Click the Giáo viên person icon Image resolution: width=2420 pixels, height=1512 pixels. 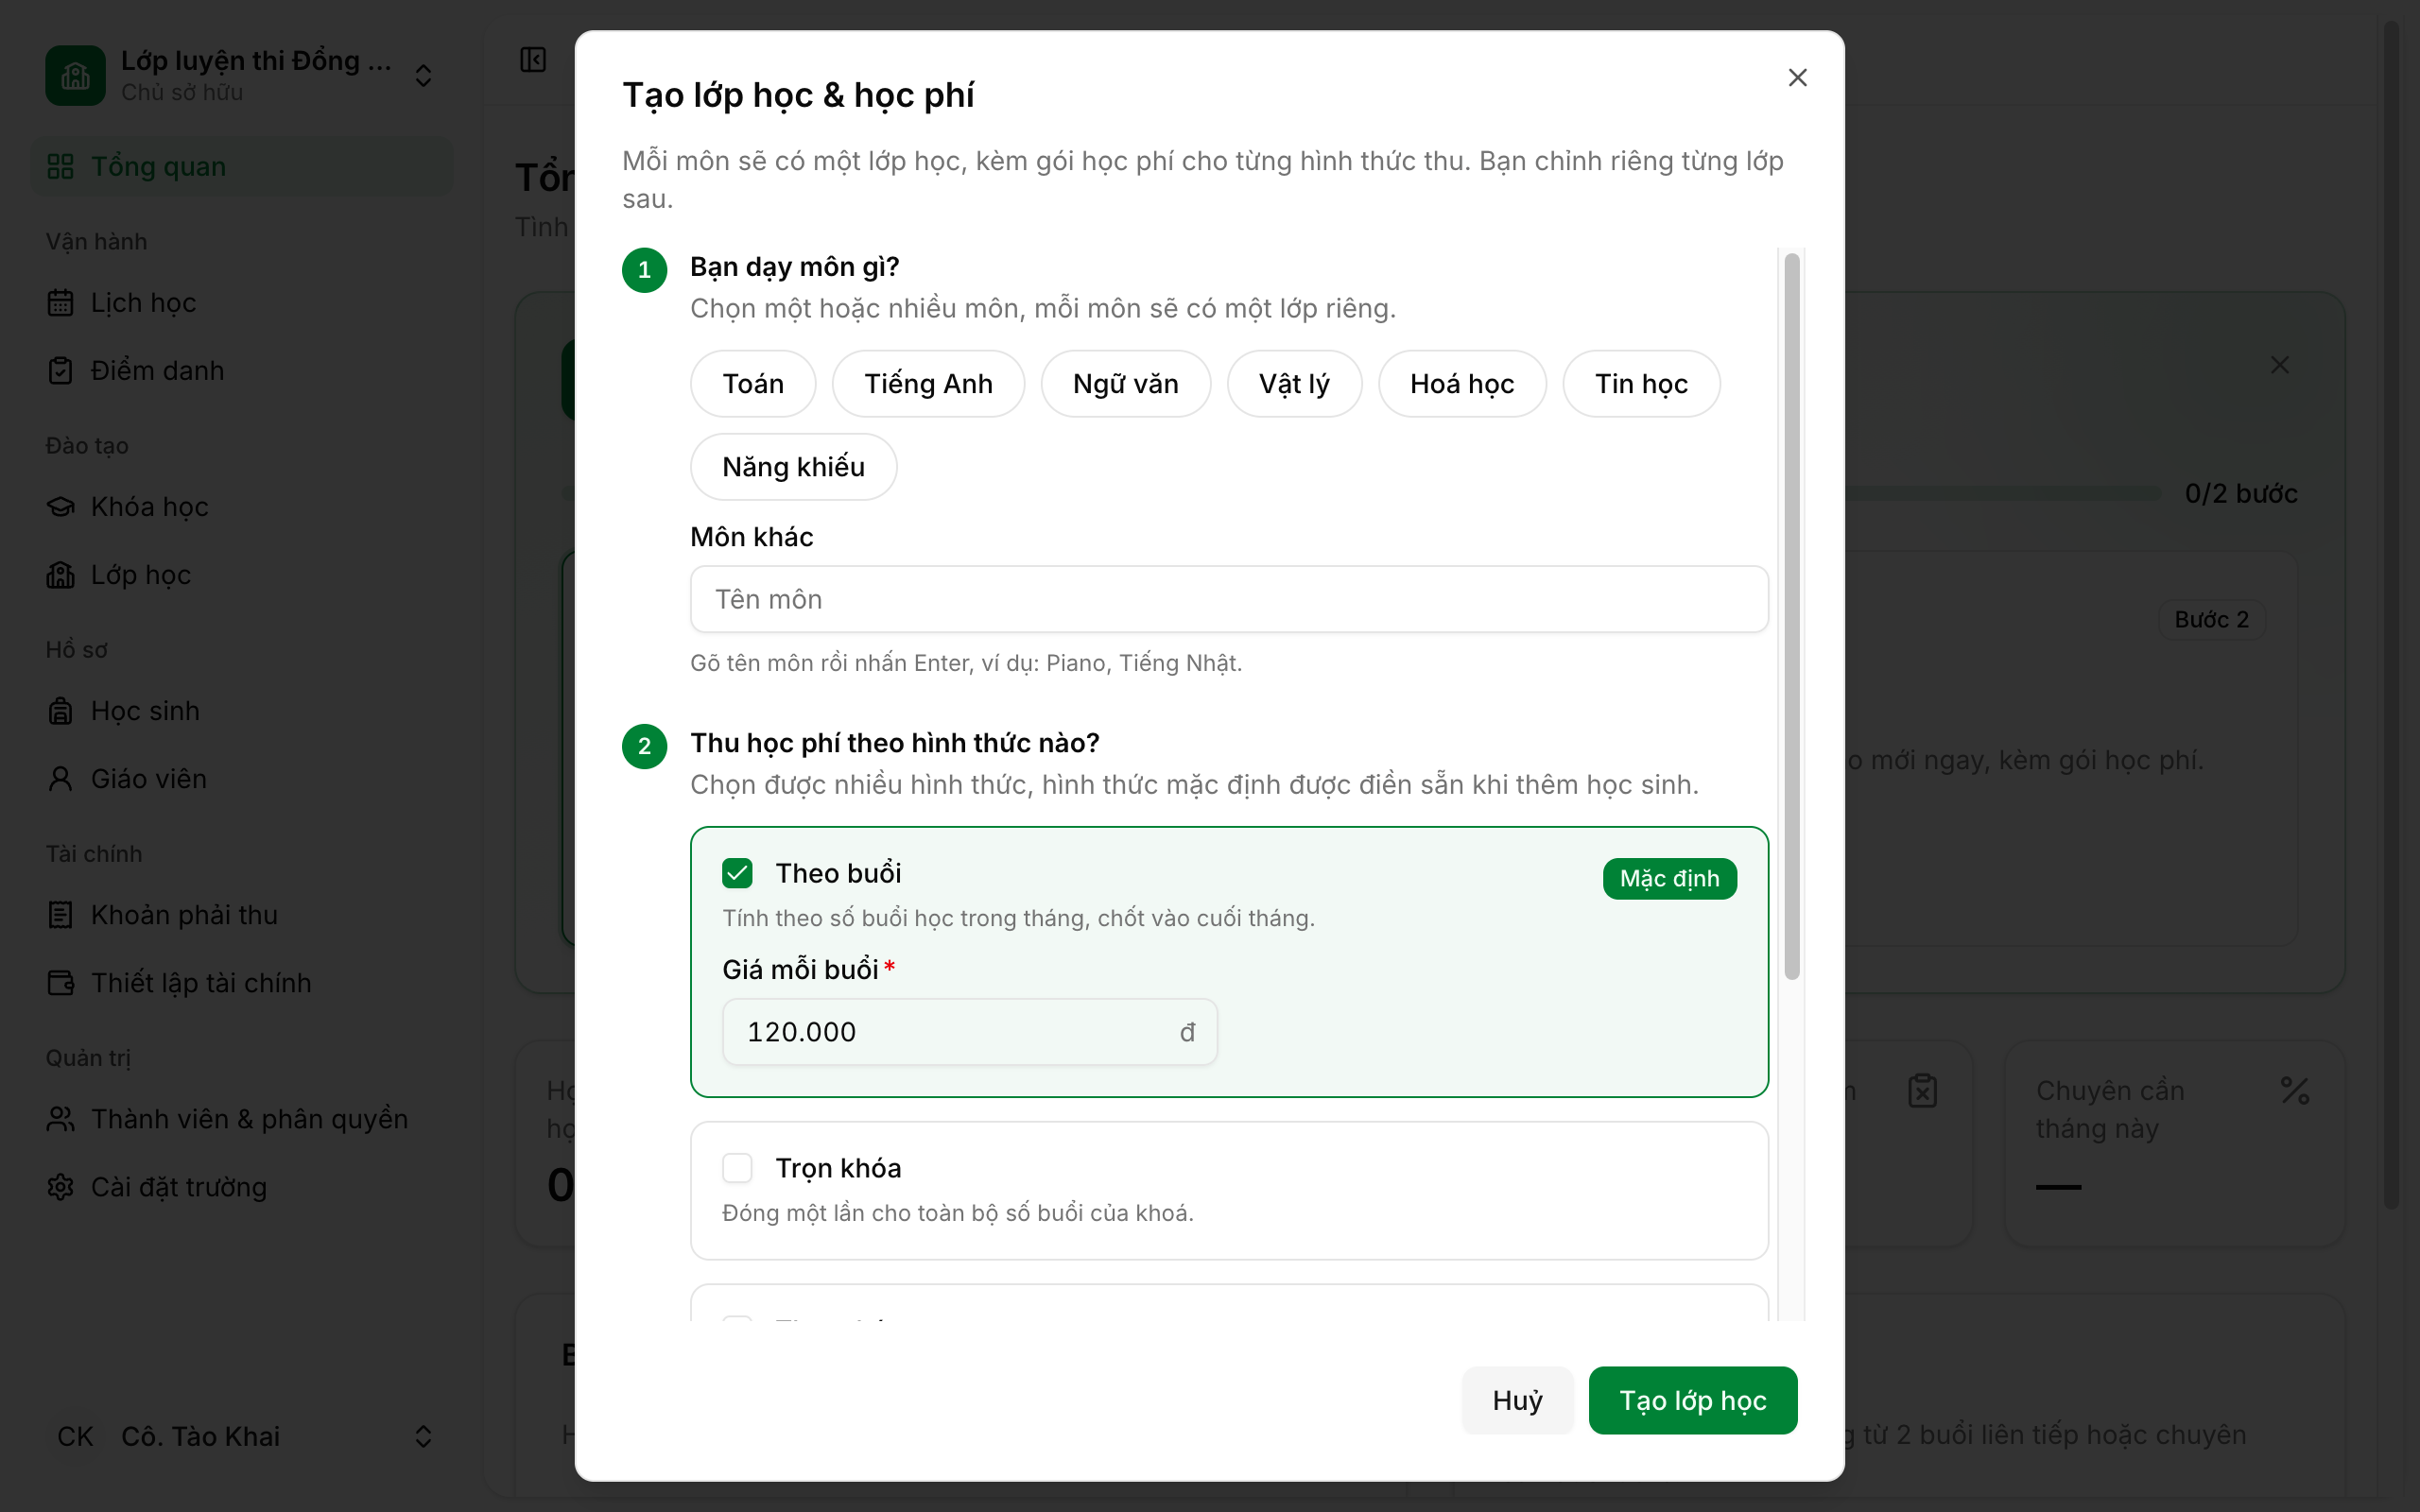pos(61,778)
